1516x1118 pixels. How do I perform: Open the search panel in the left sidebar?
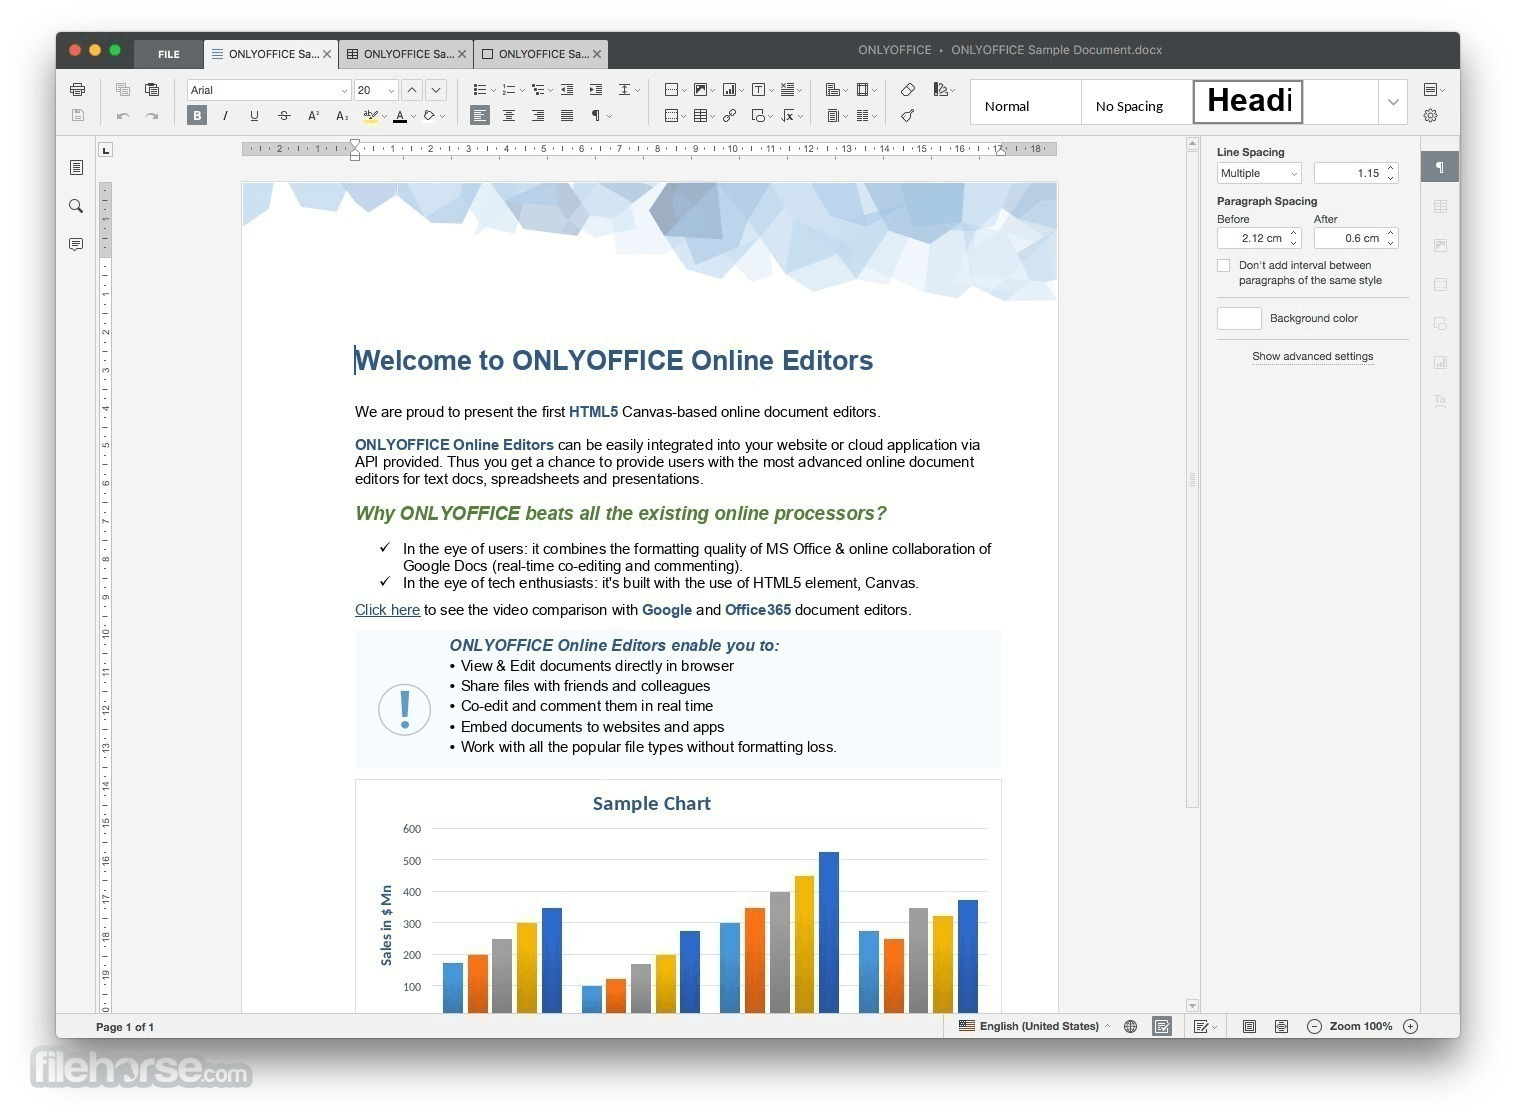pyautogui.click(x=76, y=206)
